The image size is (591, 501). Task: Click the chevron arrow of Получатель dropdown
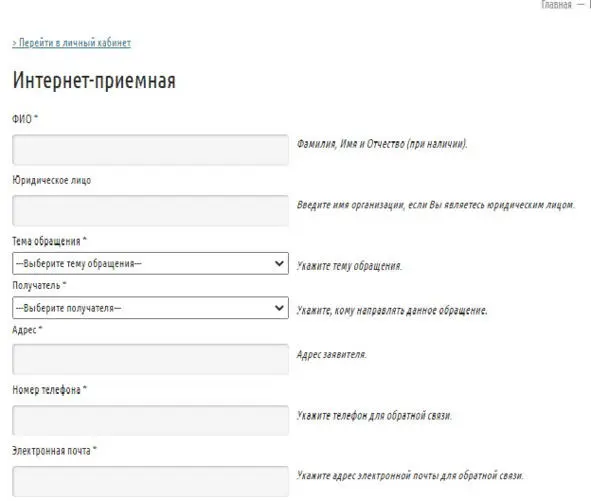point(279,308)
